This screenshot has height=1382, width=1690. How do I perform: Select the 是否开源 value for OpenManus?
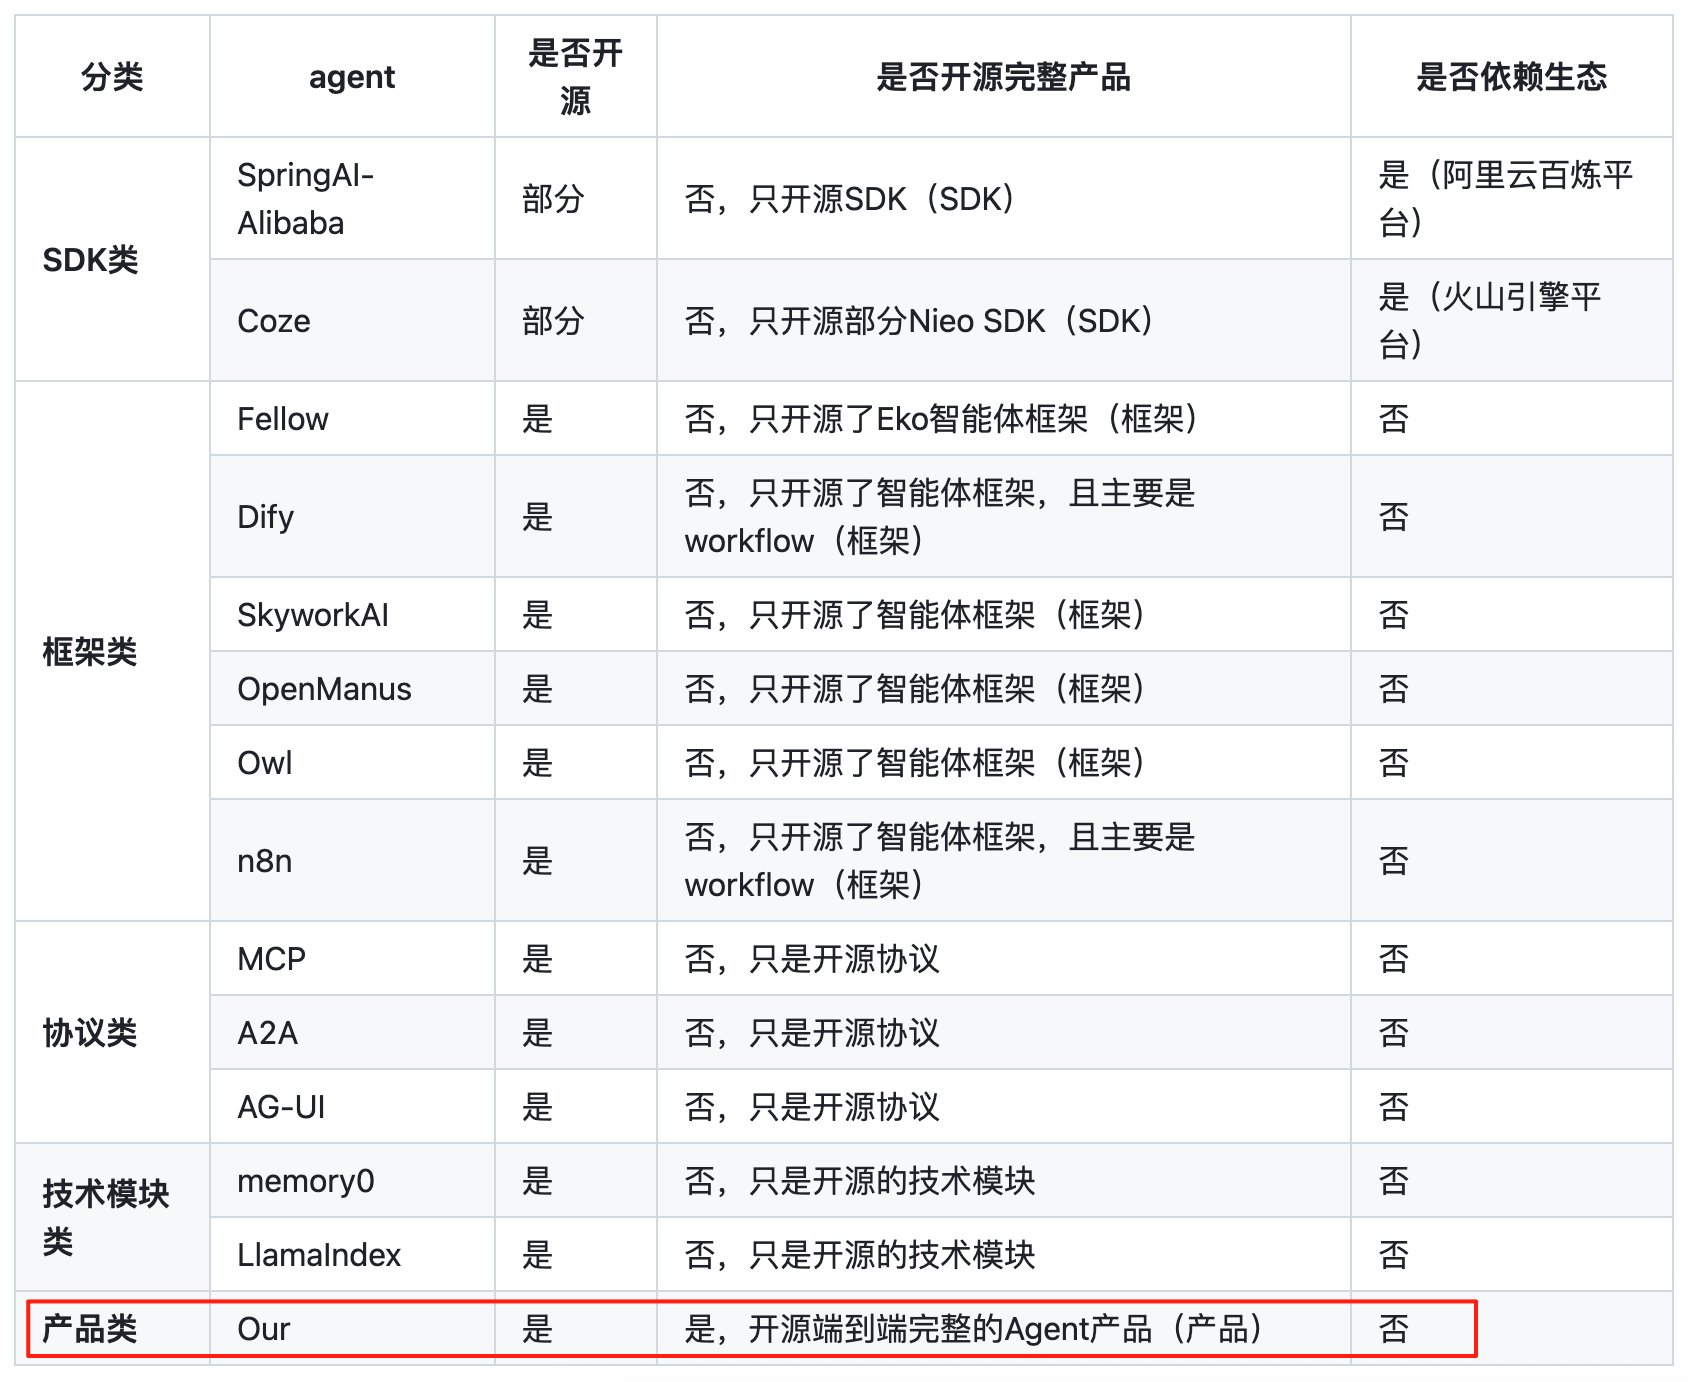coord(538,689)
